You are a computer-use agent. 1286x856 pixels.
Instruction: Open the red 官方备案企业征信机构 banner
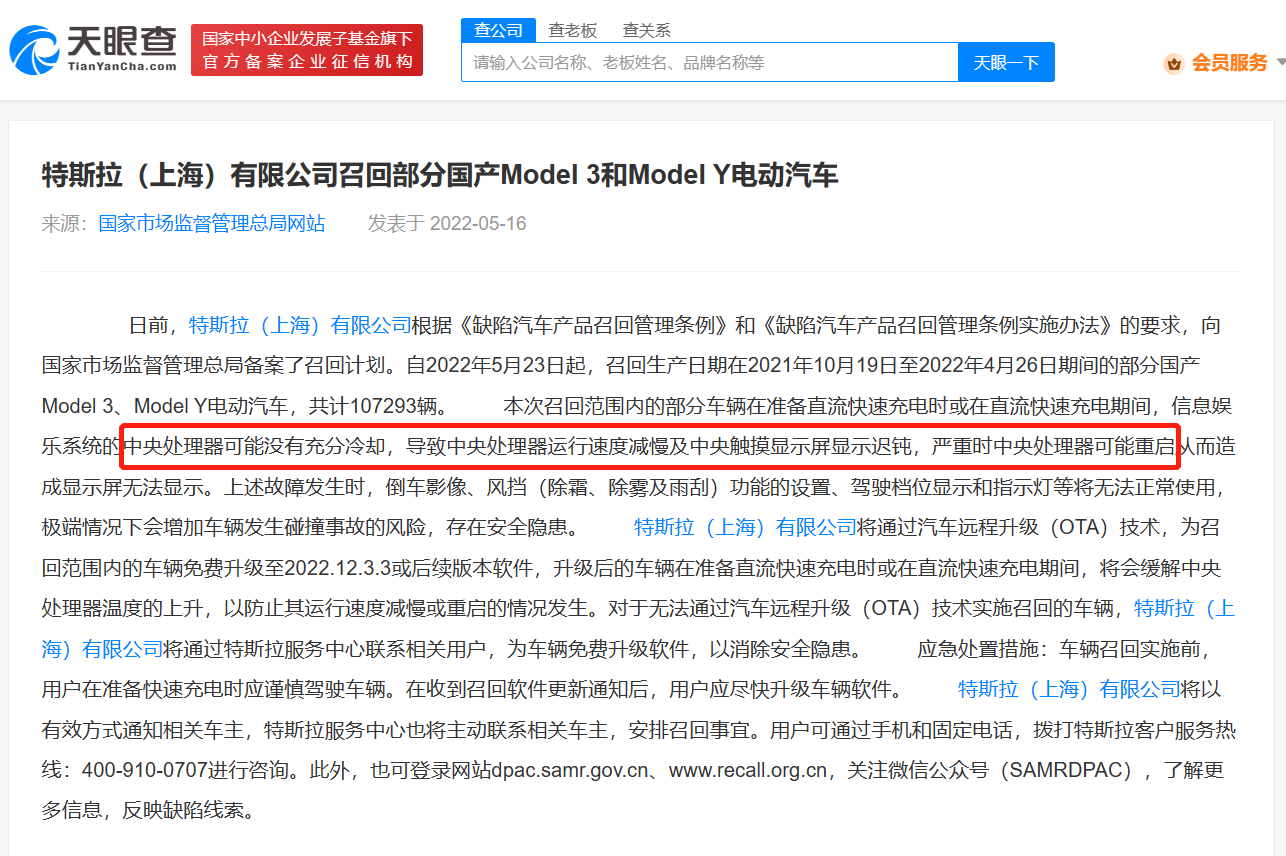[307, 50]
